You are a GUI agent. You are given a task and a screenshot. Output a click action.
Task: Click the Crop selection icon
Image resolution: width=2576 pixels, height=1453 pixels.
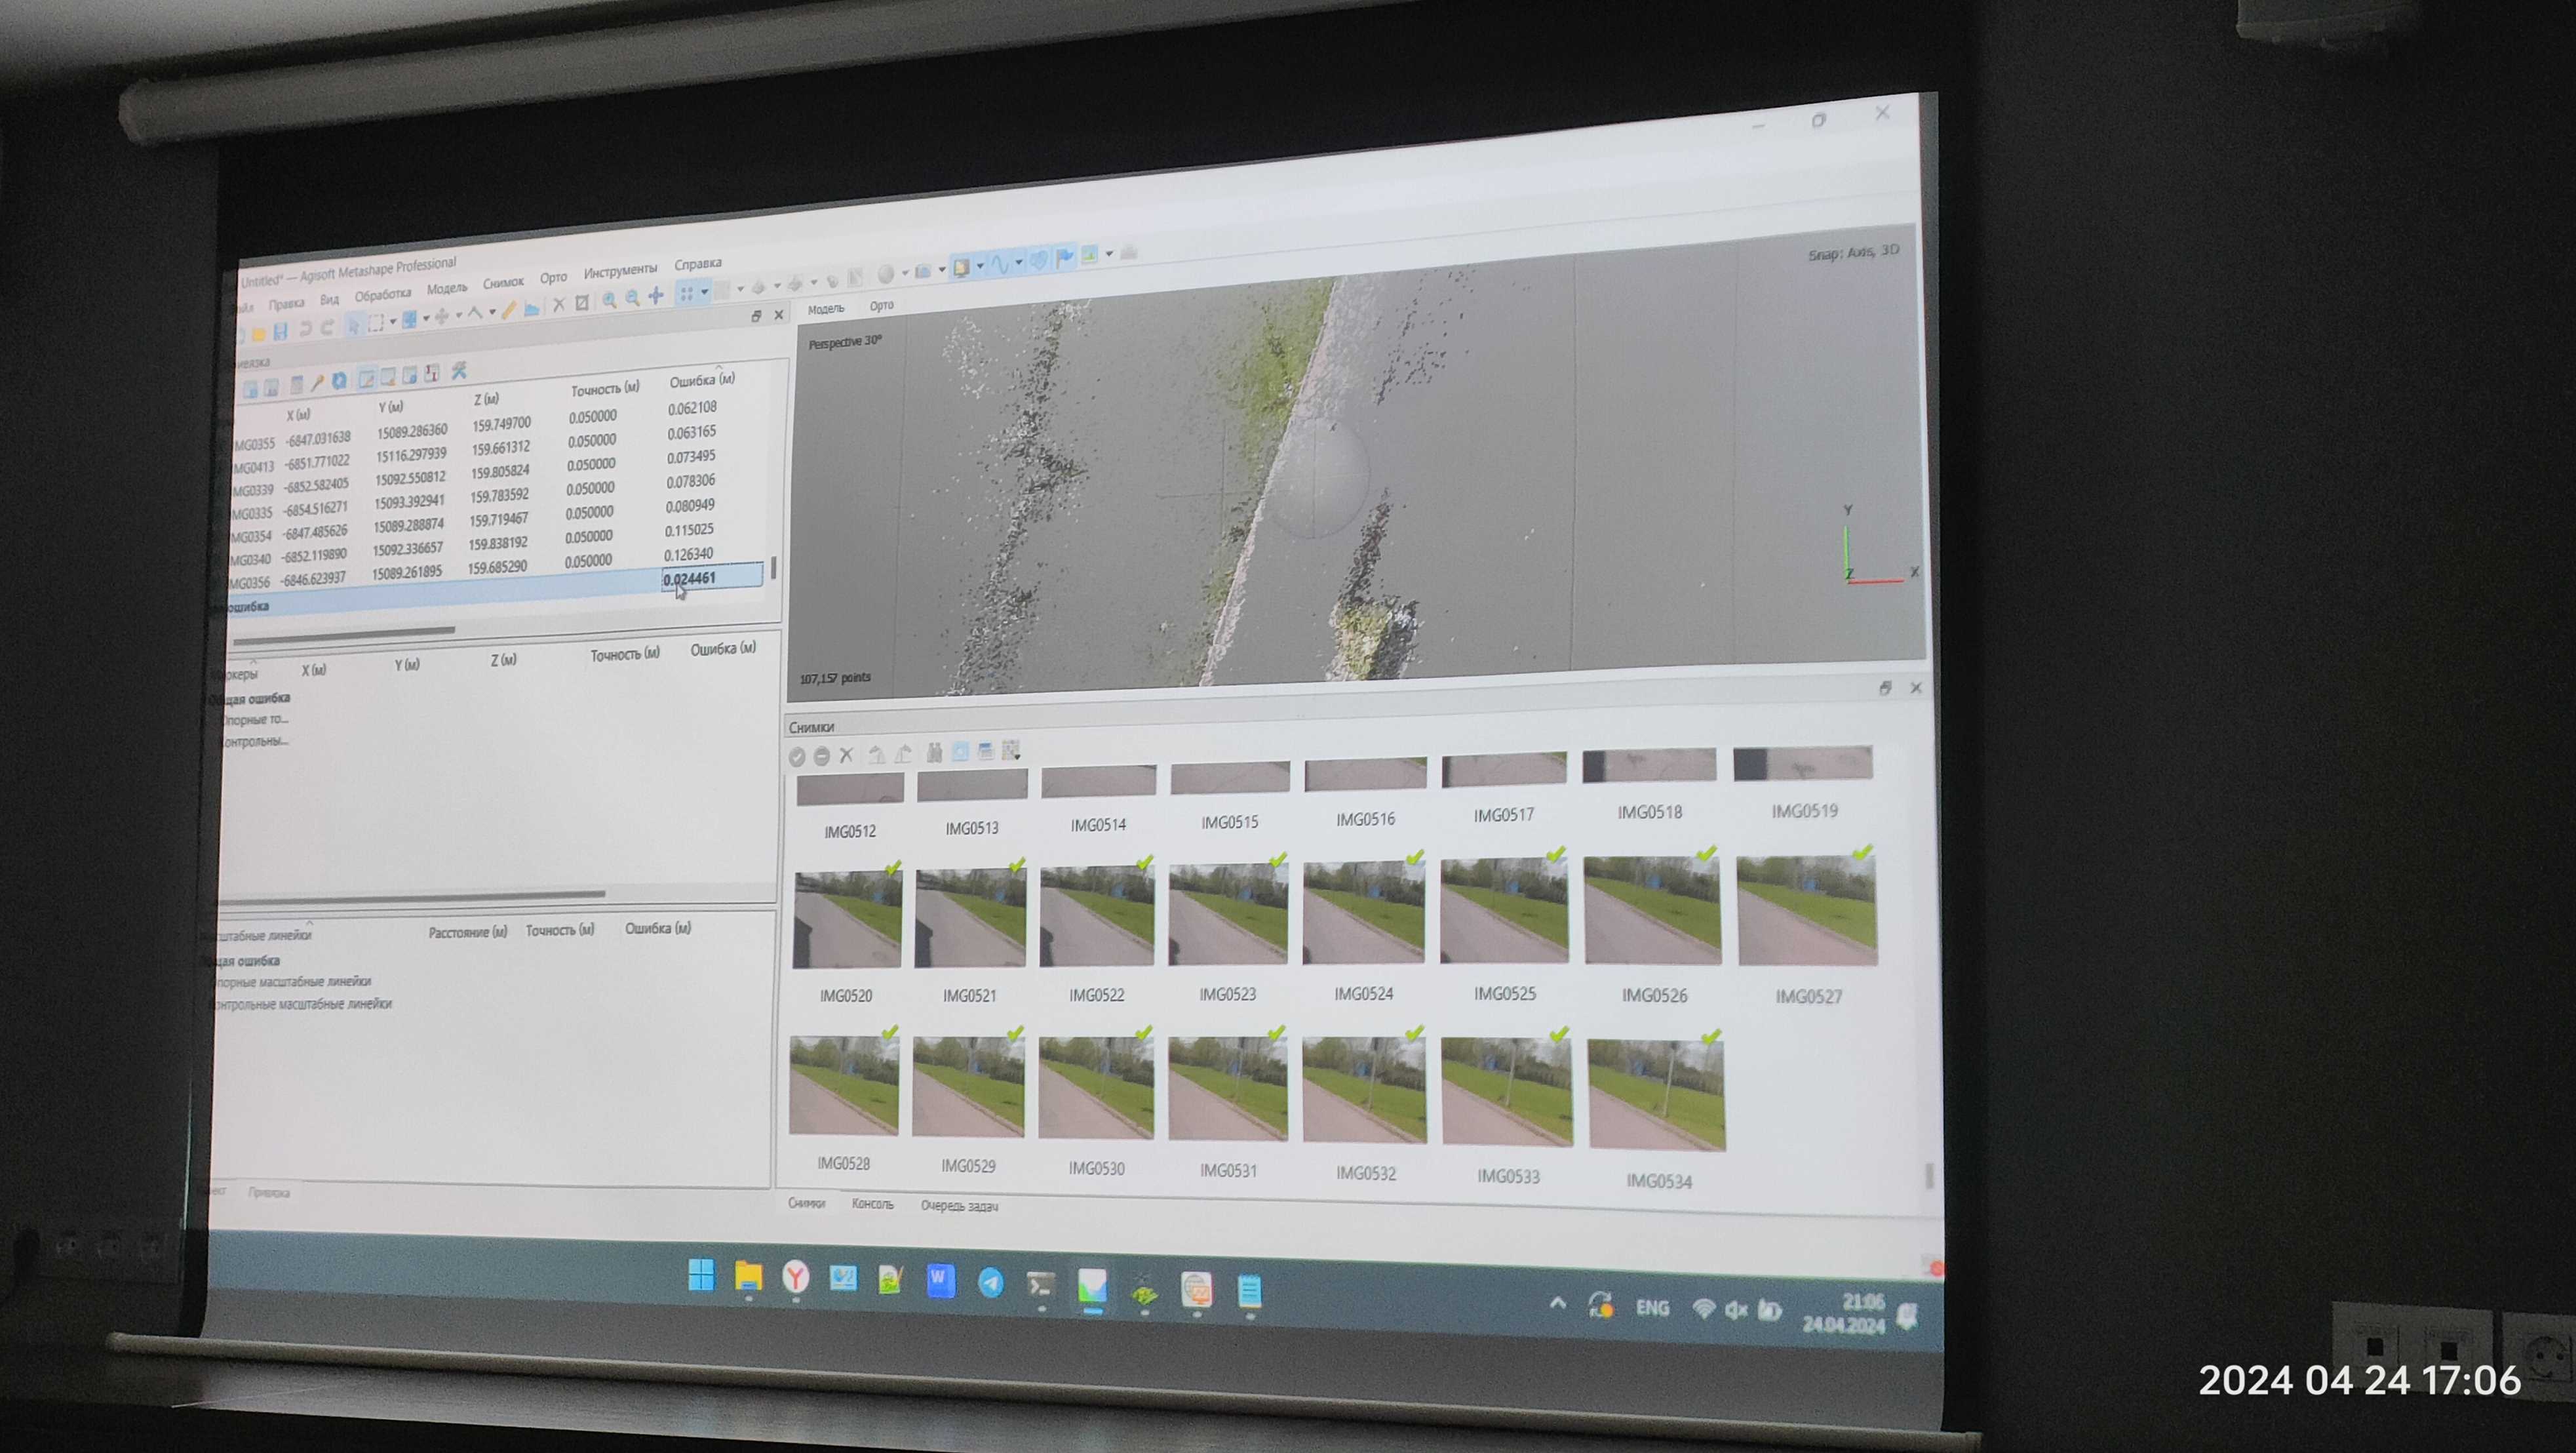[582, 303]
